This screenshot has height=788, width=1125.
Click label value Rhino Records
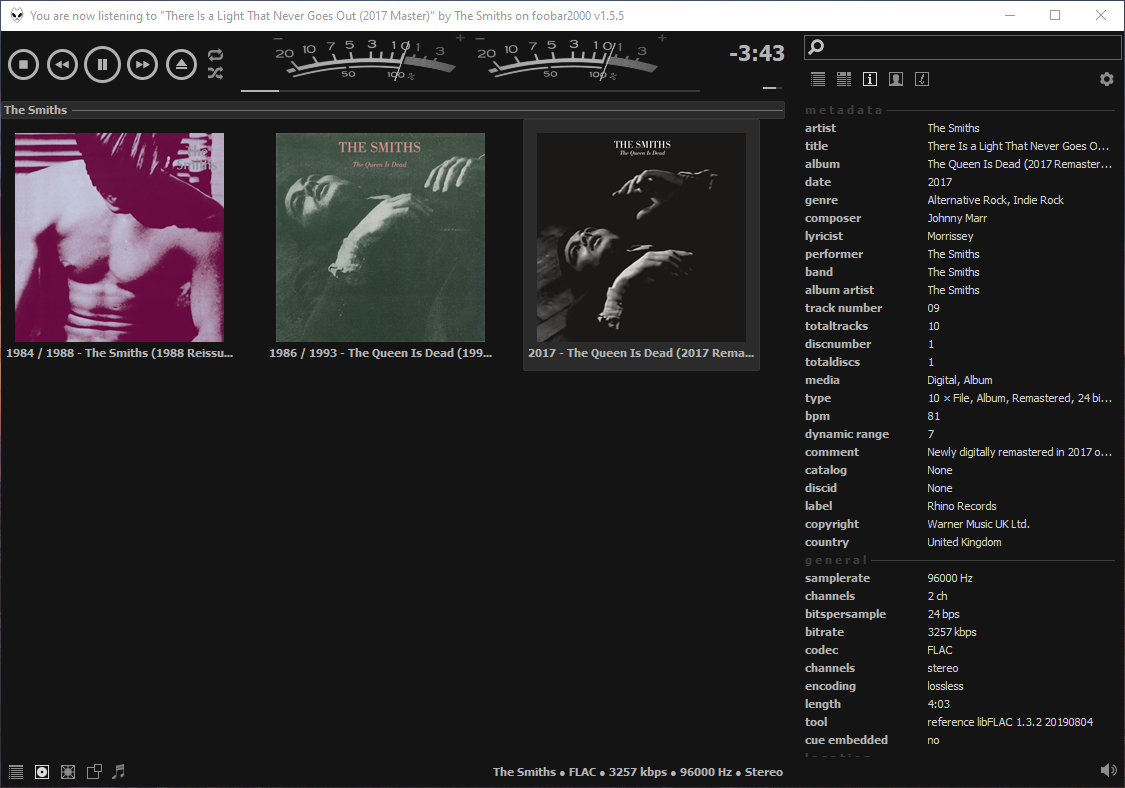pos(961,506)
